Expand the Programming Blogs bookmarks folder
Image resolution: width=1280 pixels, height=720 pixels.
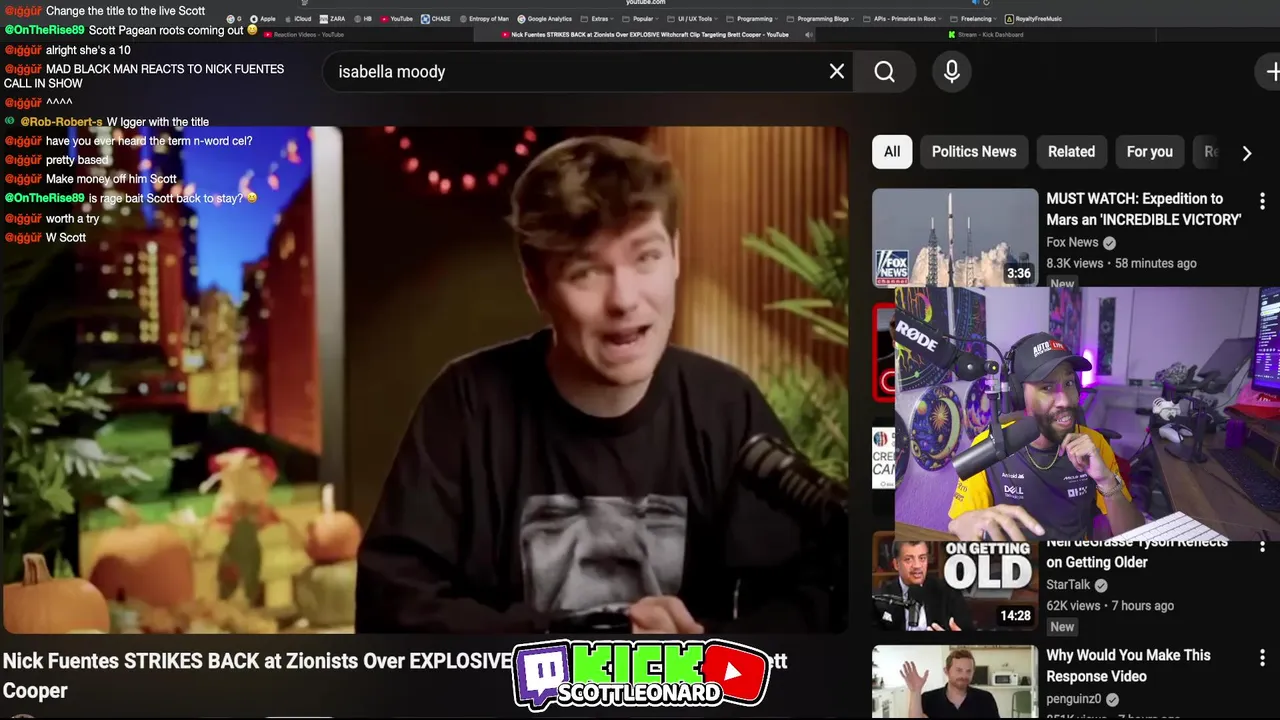pyautogui.click(x=820, y=19)
